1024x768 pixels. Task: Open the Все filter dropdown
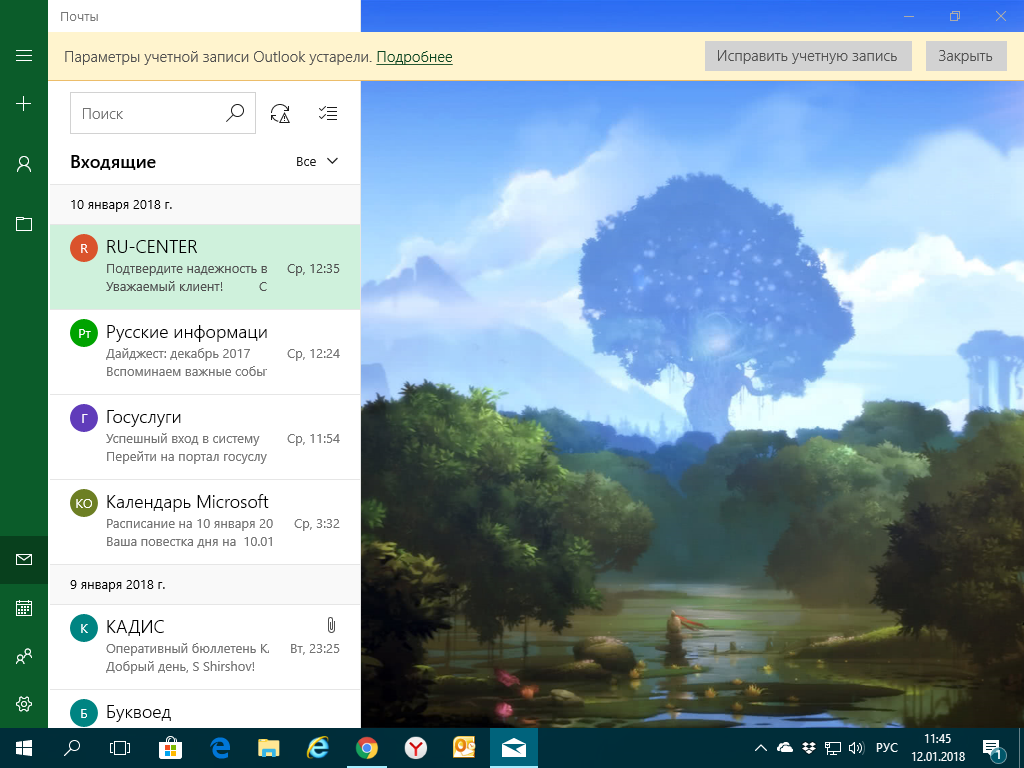point(317,161)
